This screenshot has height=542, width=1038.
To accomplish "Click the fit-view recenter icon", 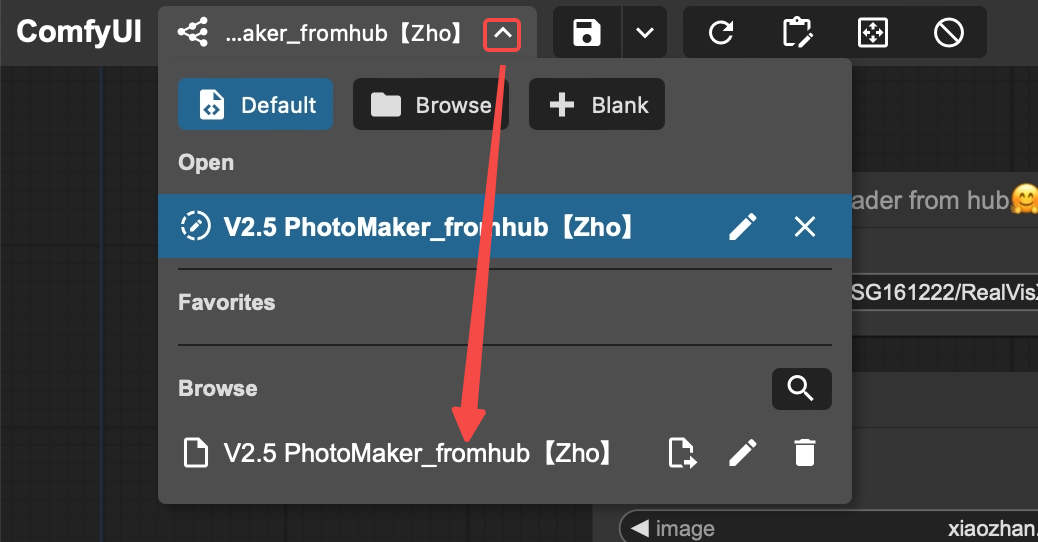I will click(x=873, y=33).
